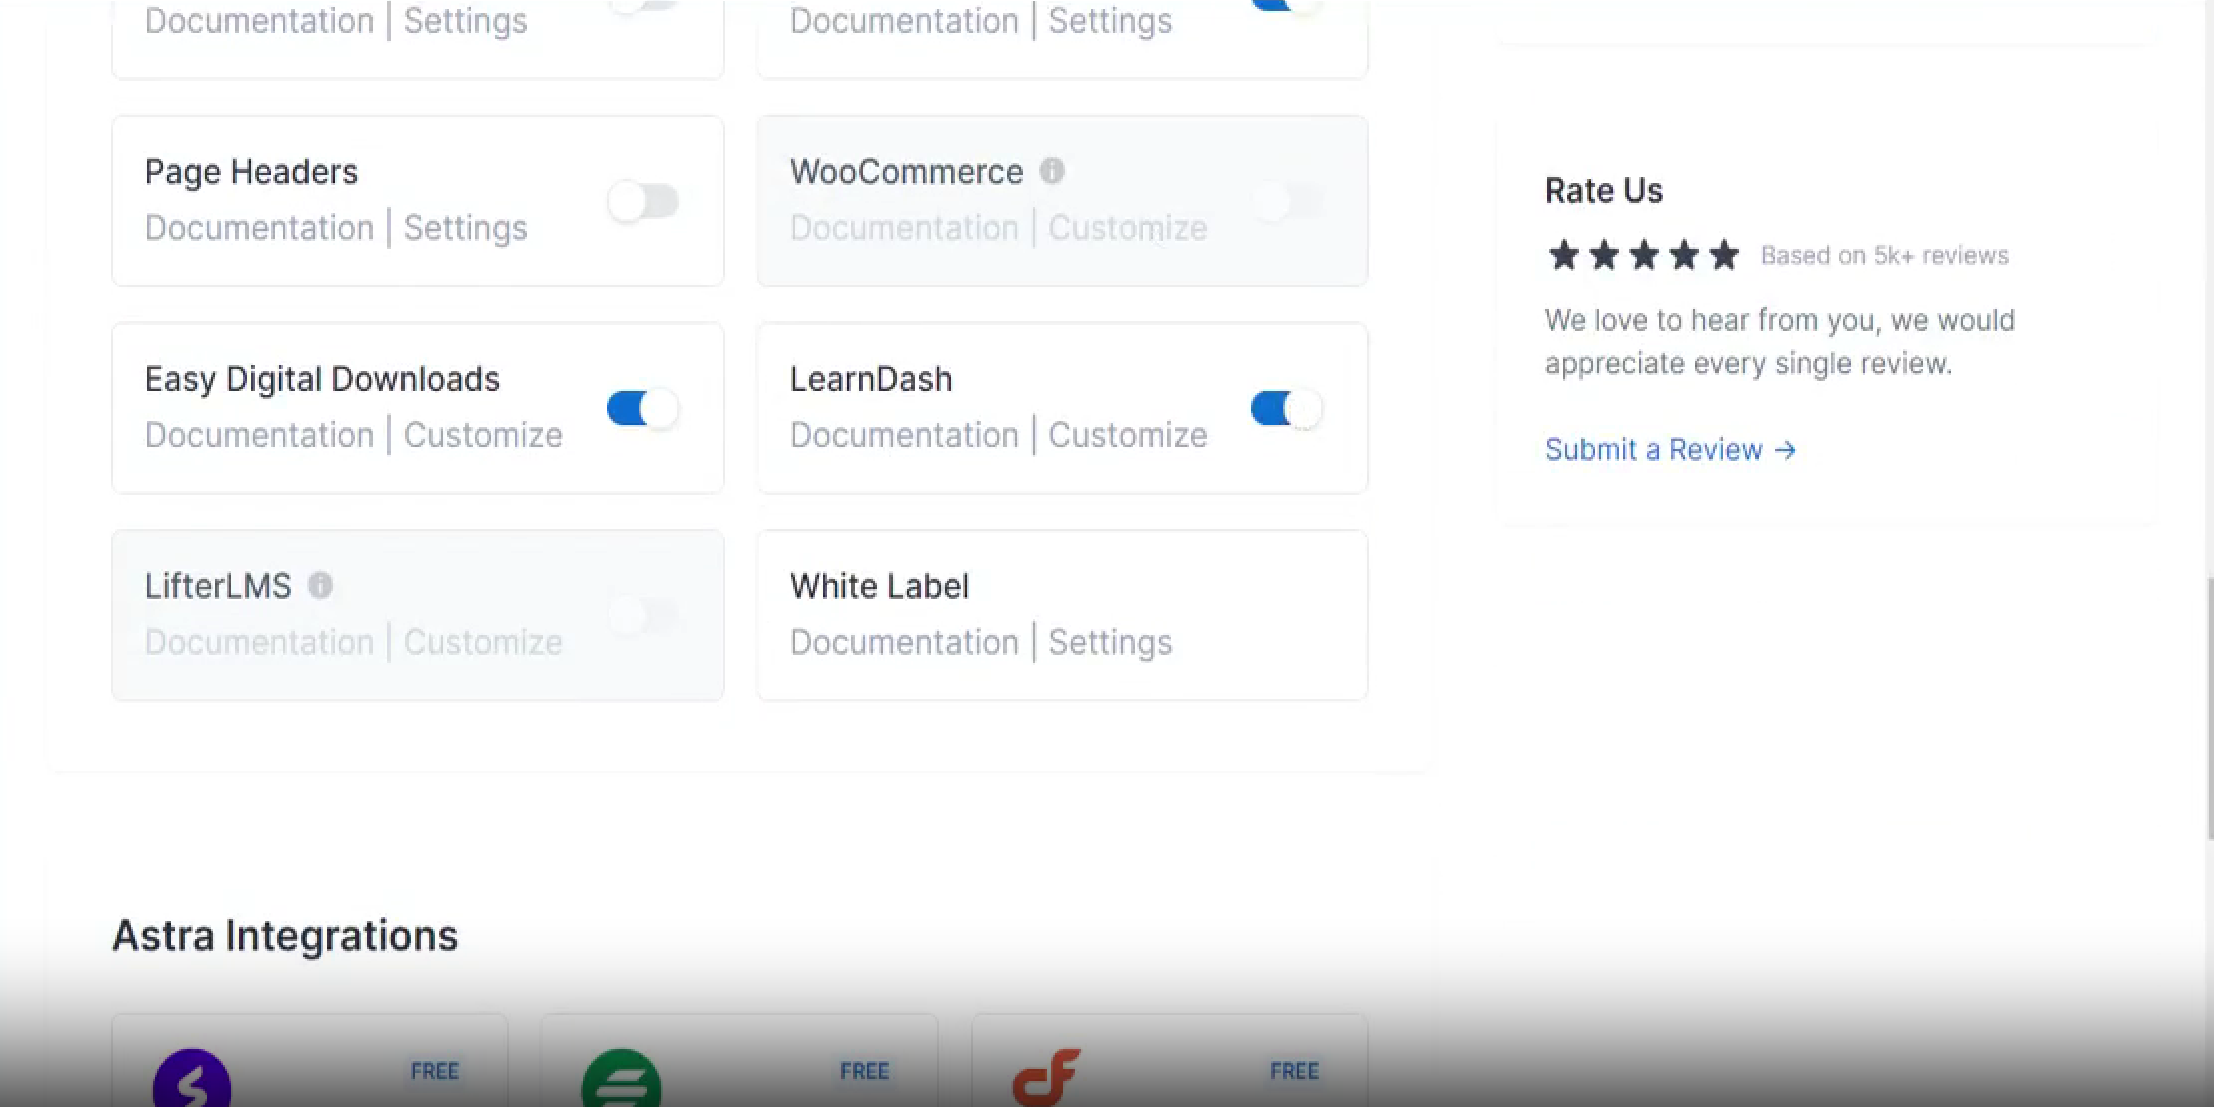Screen dimensions: 2214x1107
Task: Click the green integration logo
Action: pos(621,1082)
